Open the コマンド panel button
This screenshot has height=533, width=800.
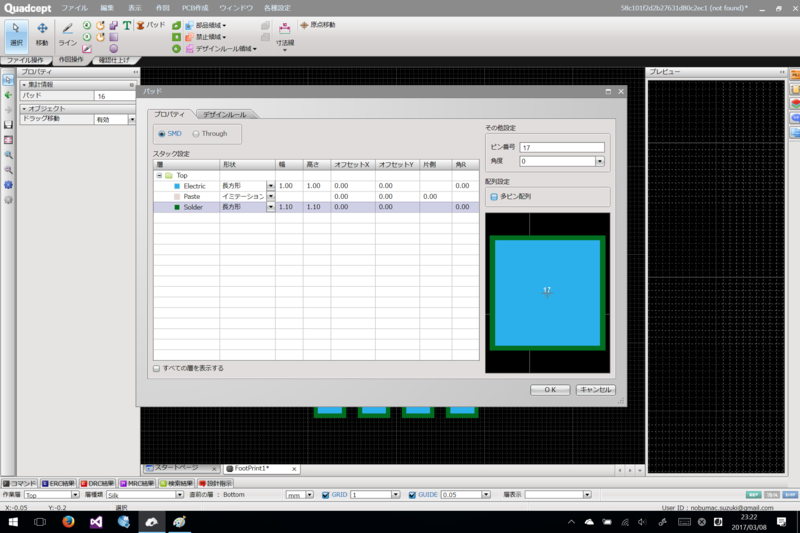[19, 483]
